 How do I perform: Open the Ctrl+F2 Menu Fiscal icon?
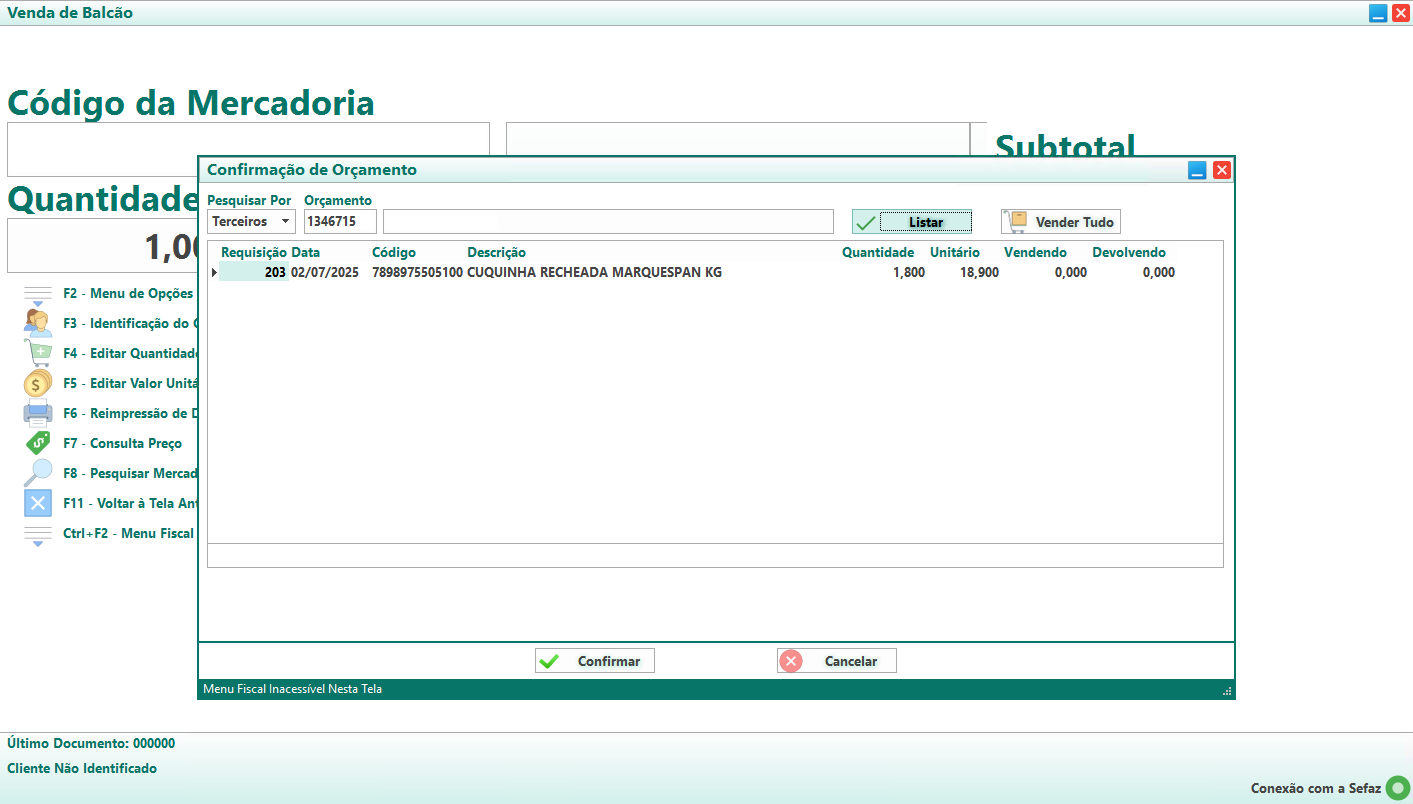(37, 534)
